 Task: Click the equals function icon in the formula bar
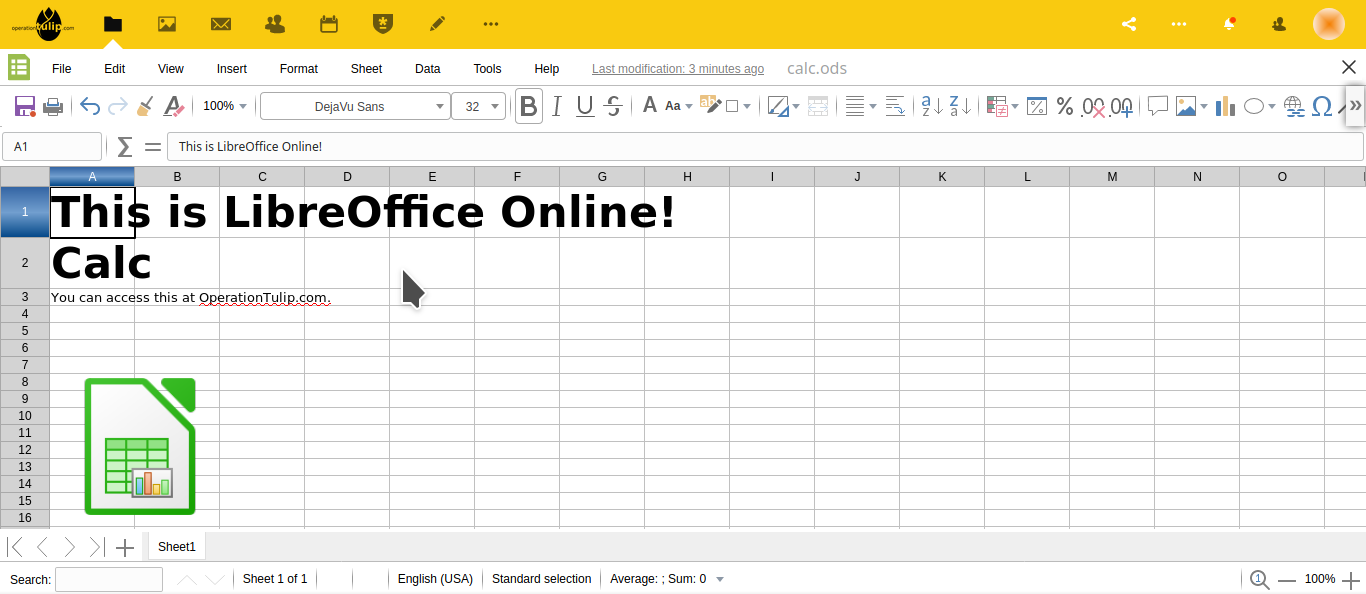click(x=153, y=147)
